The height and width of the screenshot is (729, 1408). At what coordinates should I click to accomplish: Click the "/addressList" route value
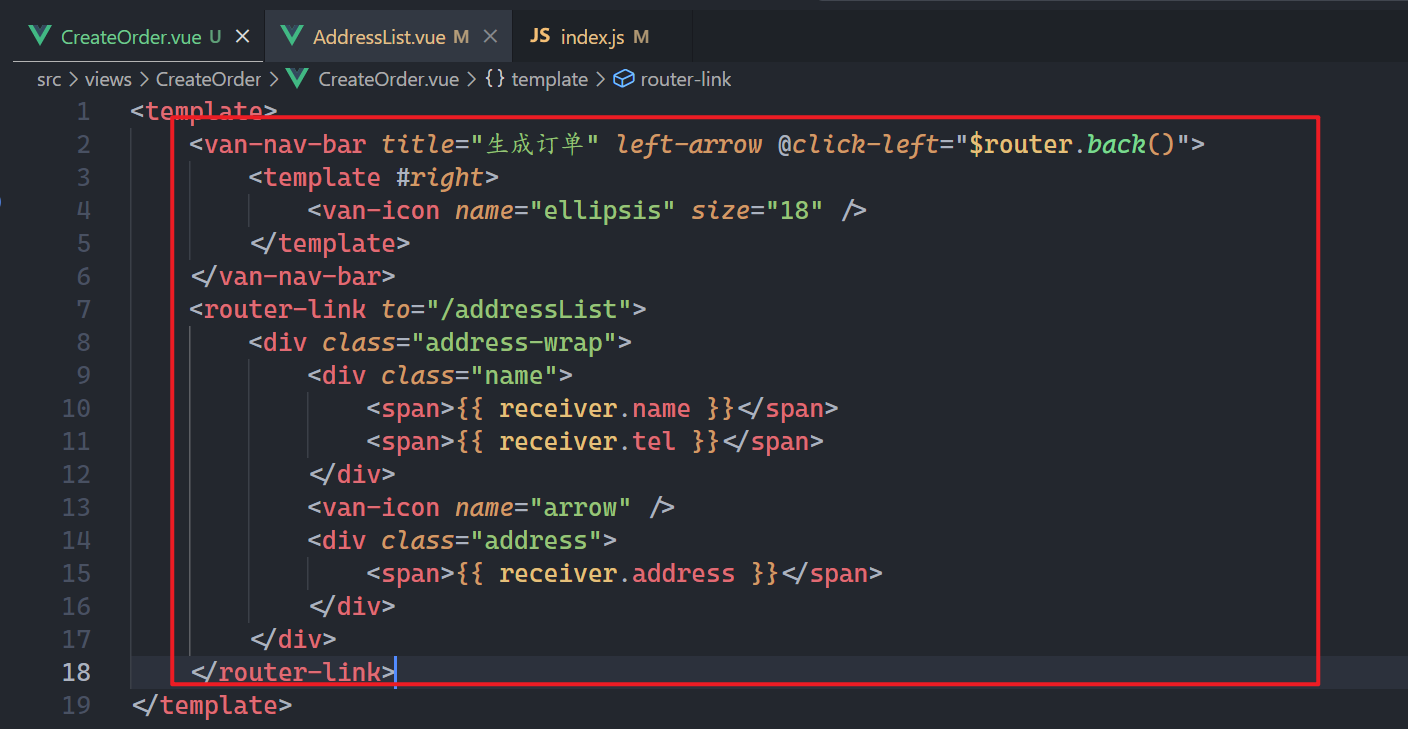click(x=528, y=310)
